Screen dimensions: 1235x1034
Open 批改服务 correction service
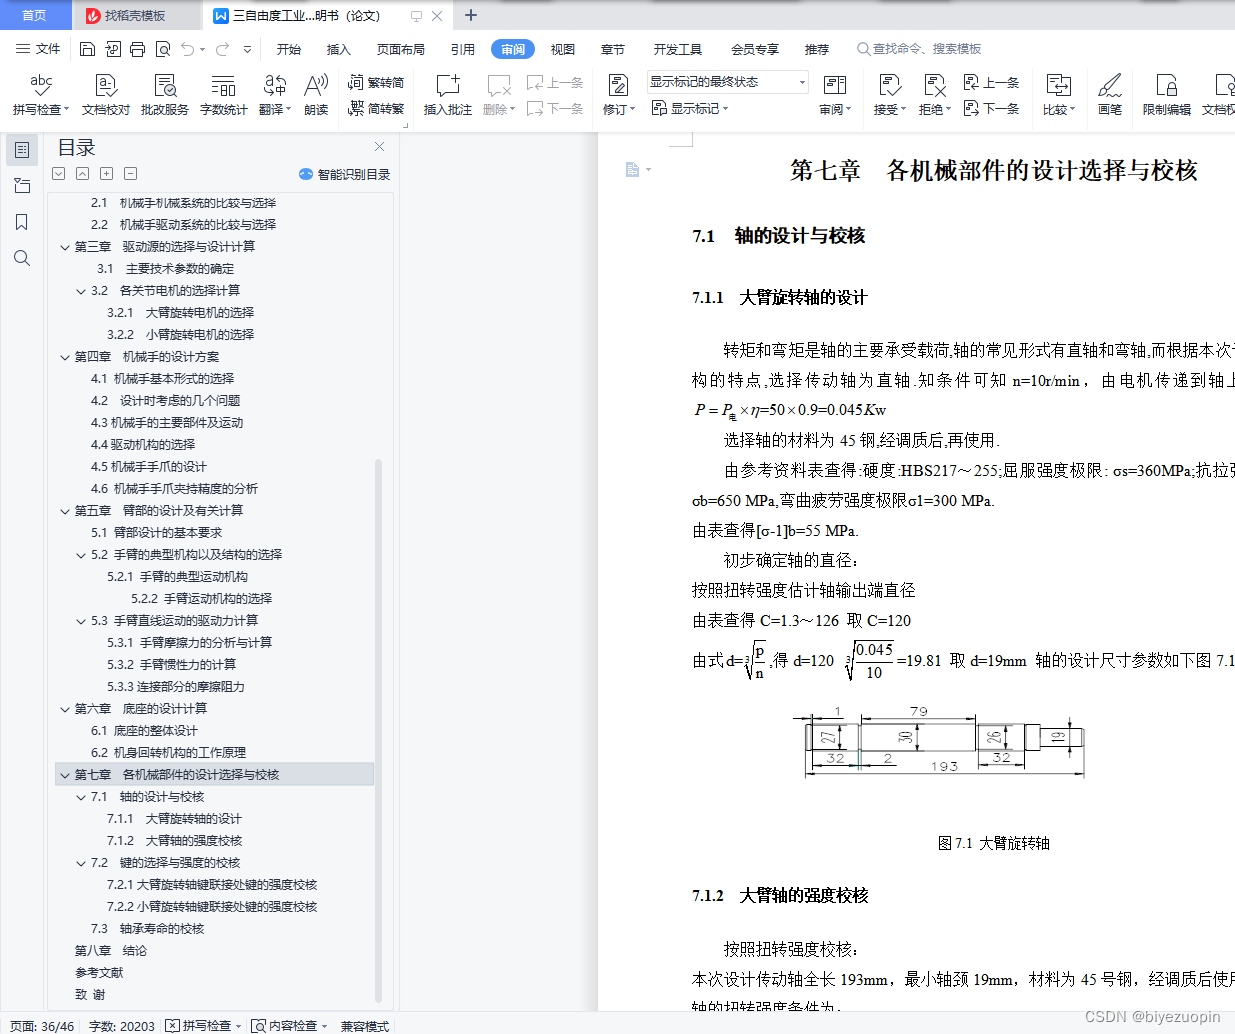point(165,94)
